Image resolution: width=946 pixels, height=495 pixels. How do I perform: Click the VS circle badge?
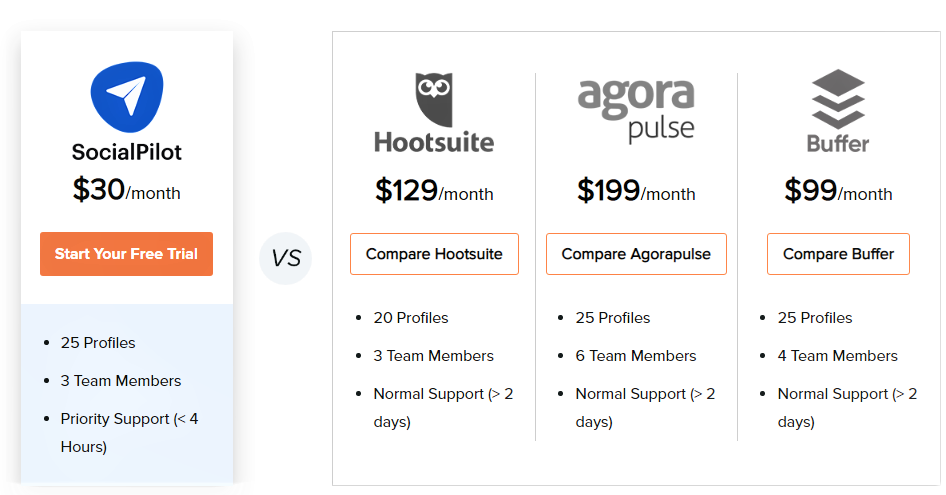point(285,258)
